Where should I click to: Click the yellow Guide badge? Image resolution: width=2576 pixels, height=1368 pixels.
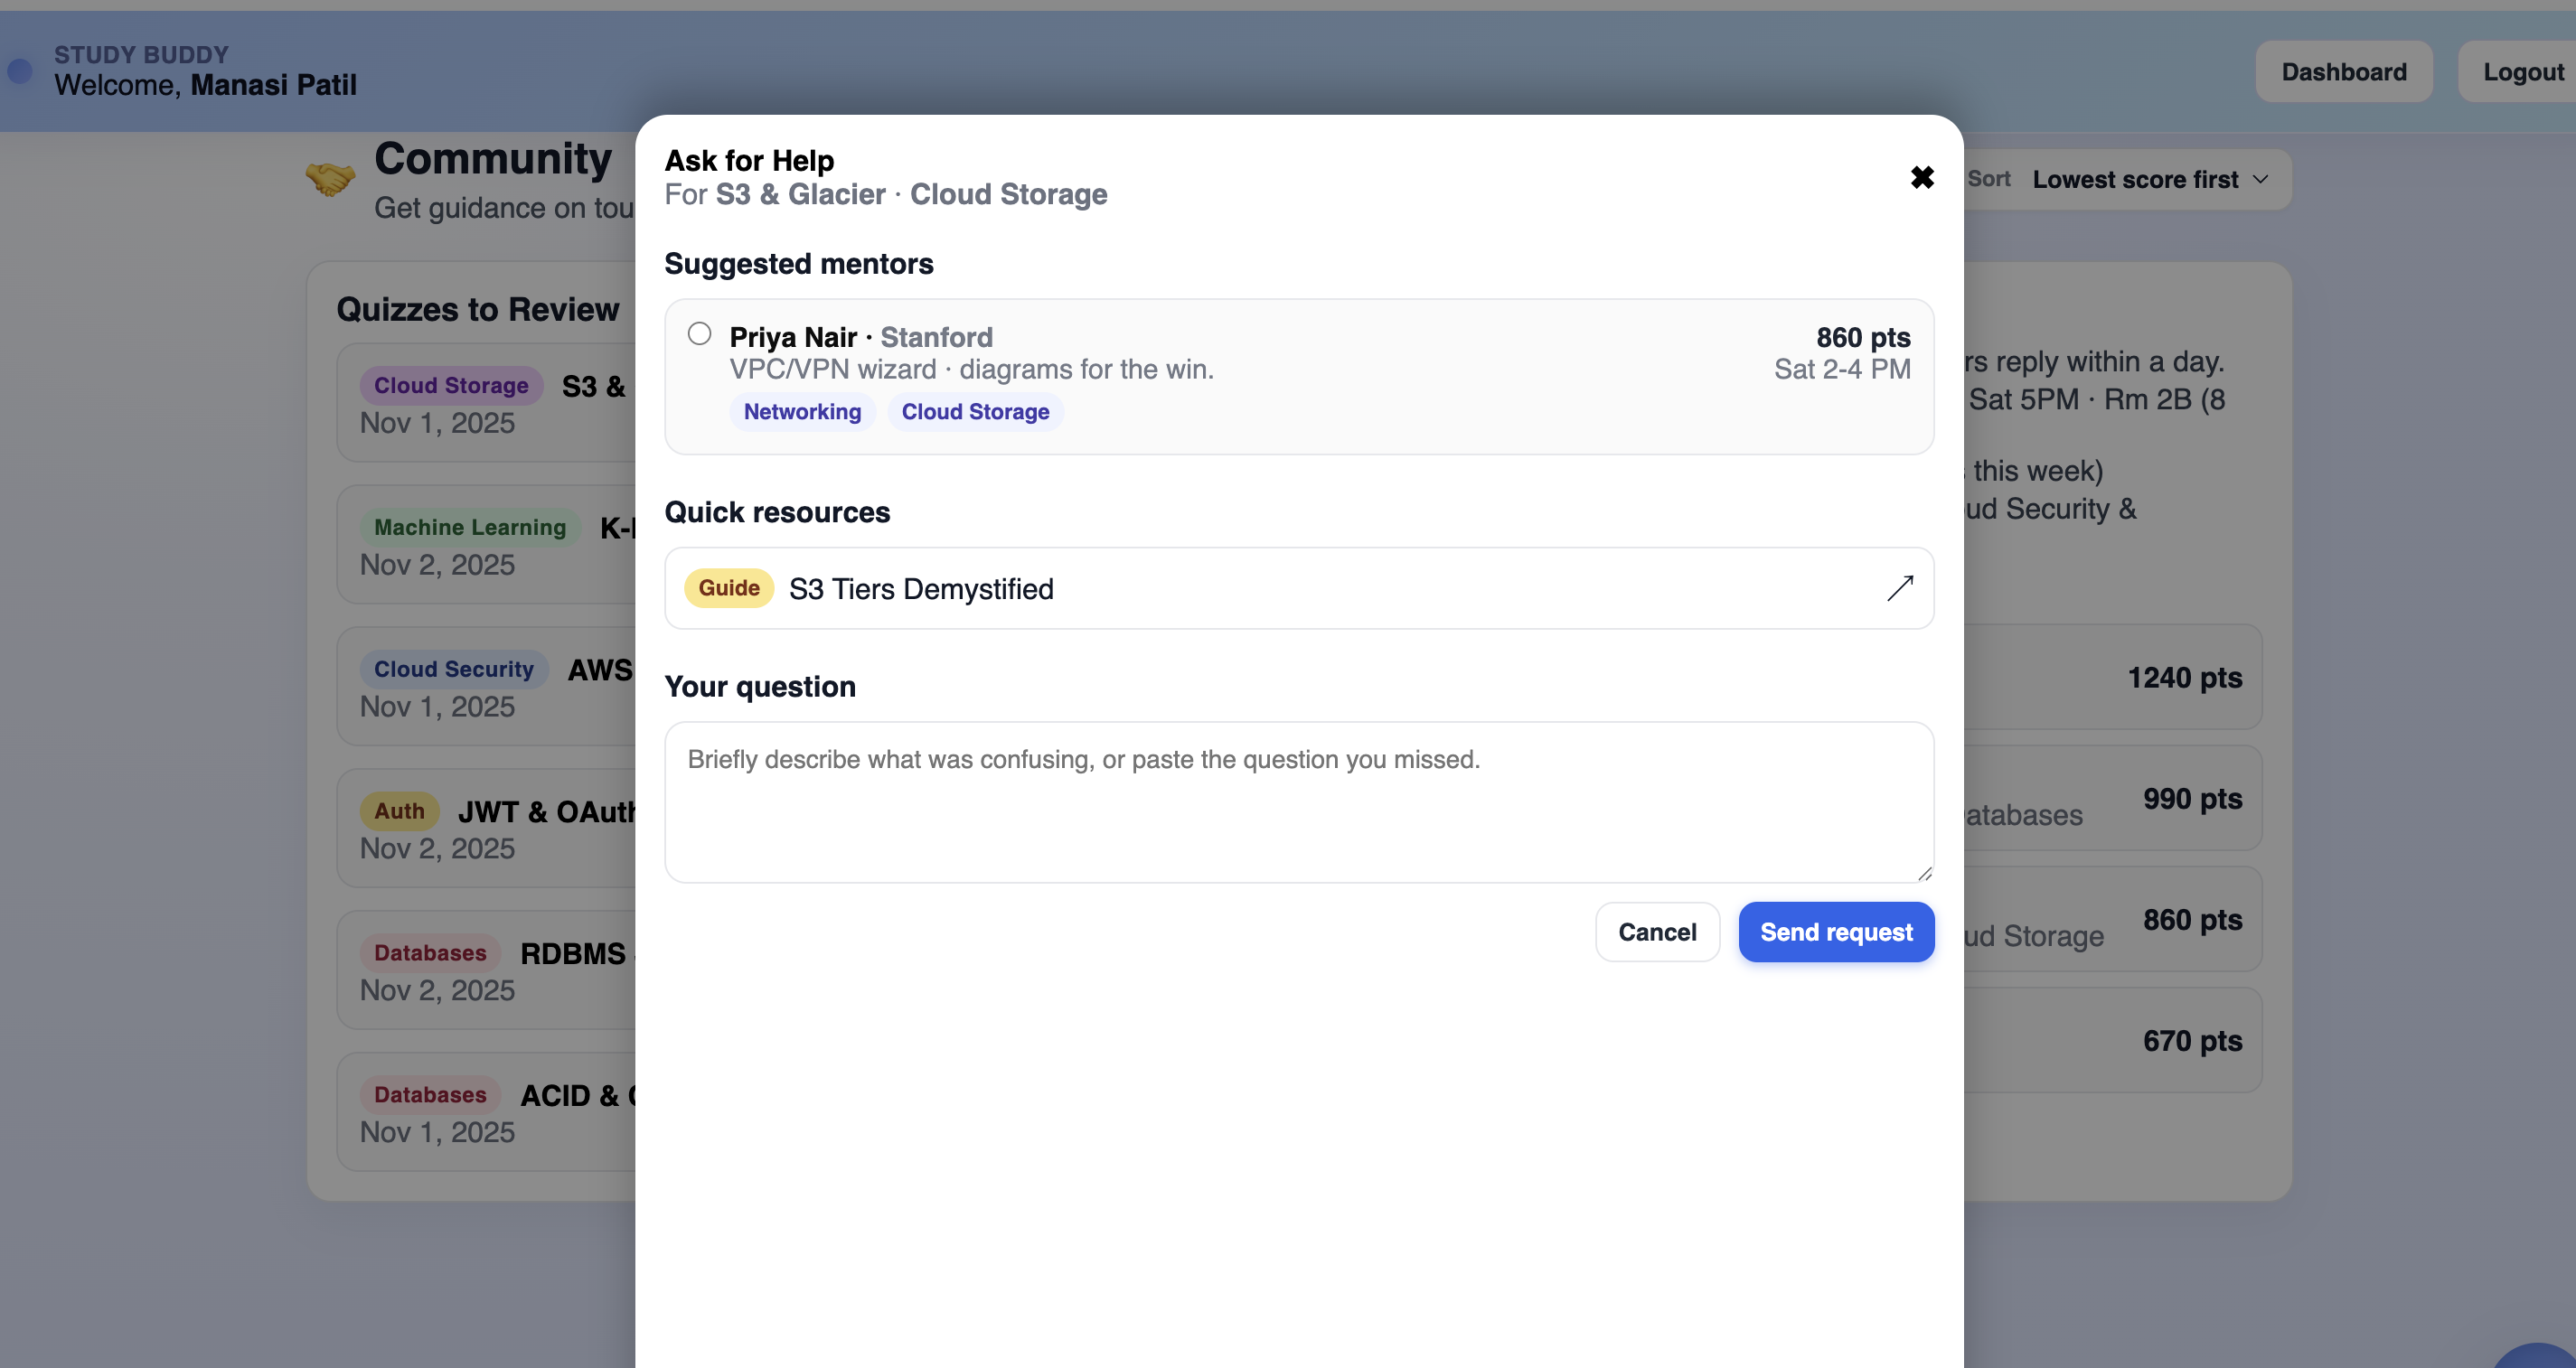pyautogui.click(x=729, y=588)
